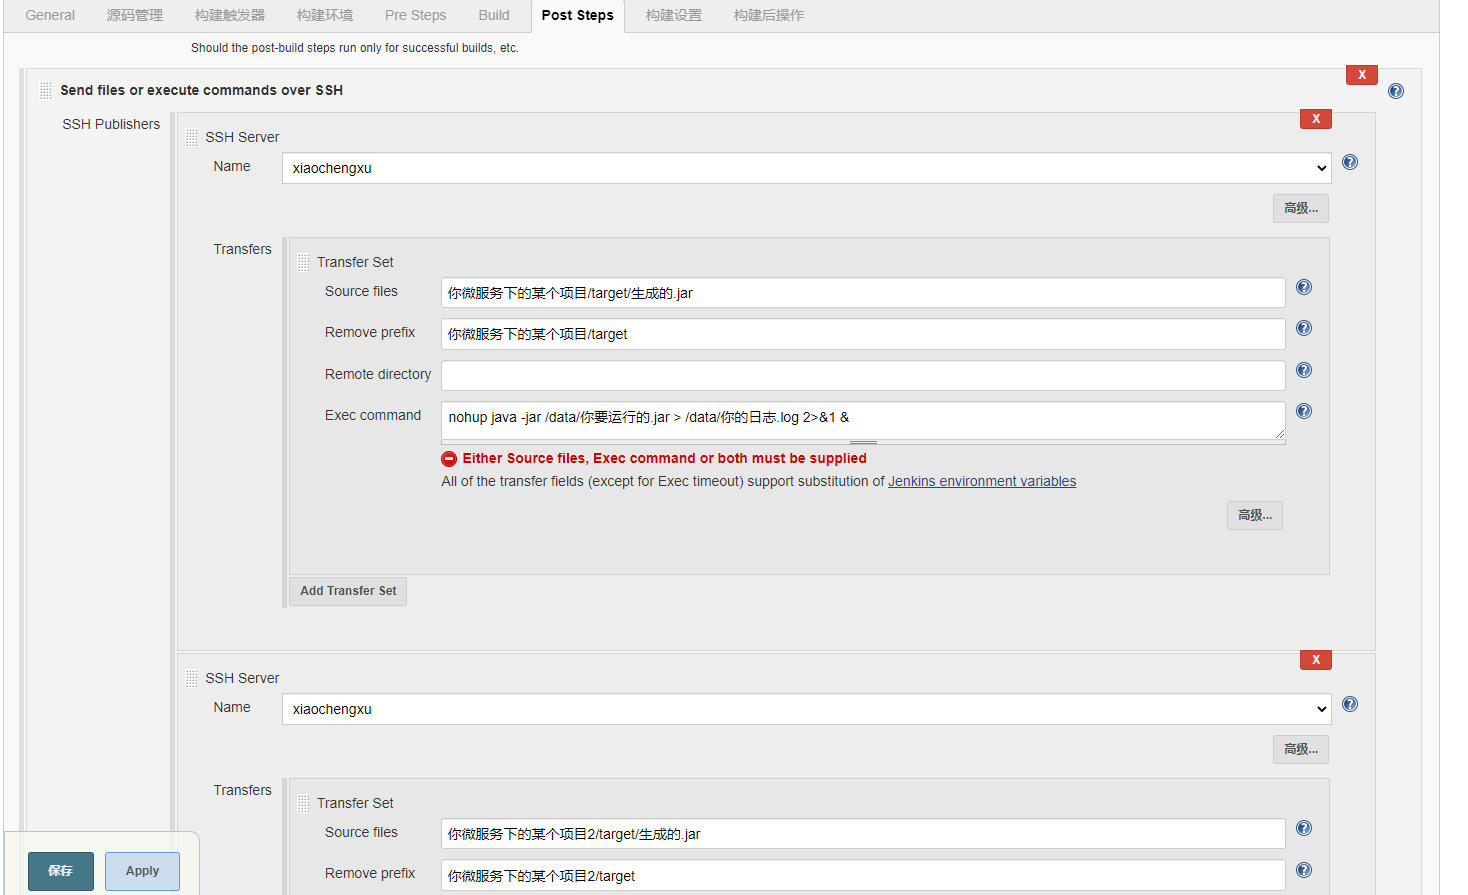
Task: Click help icon beside Remote directory field
Action: (x=1303, y=371)
